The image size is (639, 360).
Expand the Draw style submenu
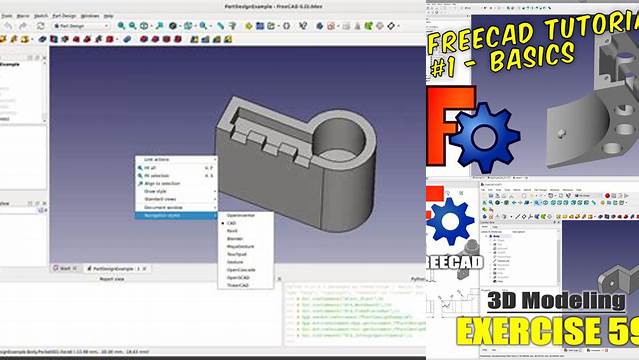(176, 192)
